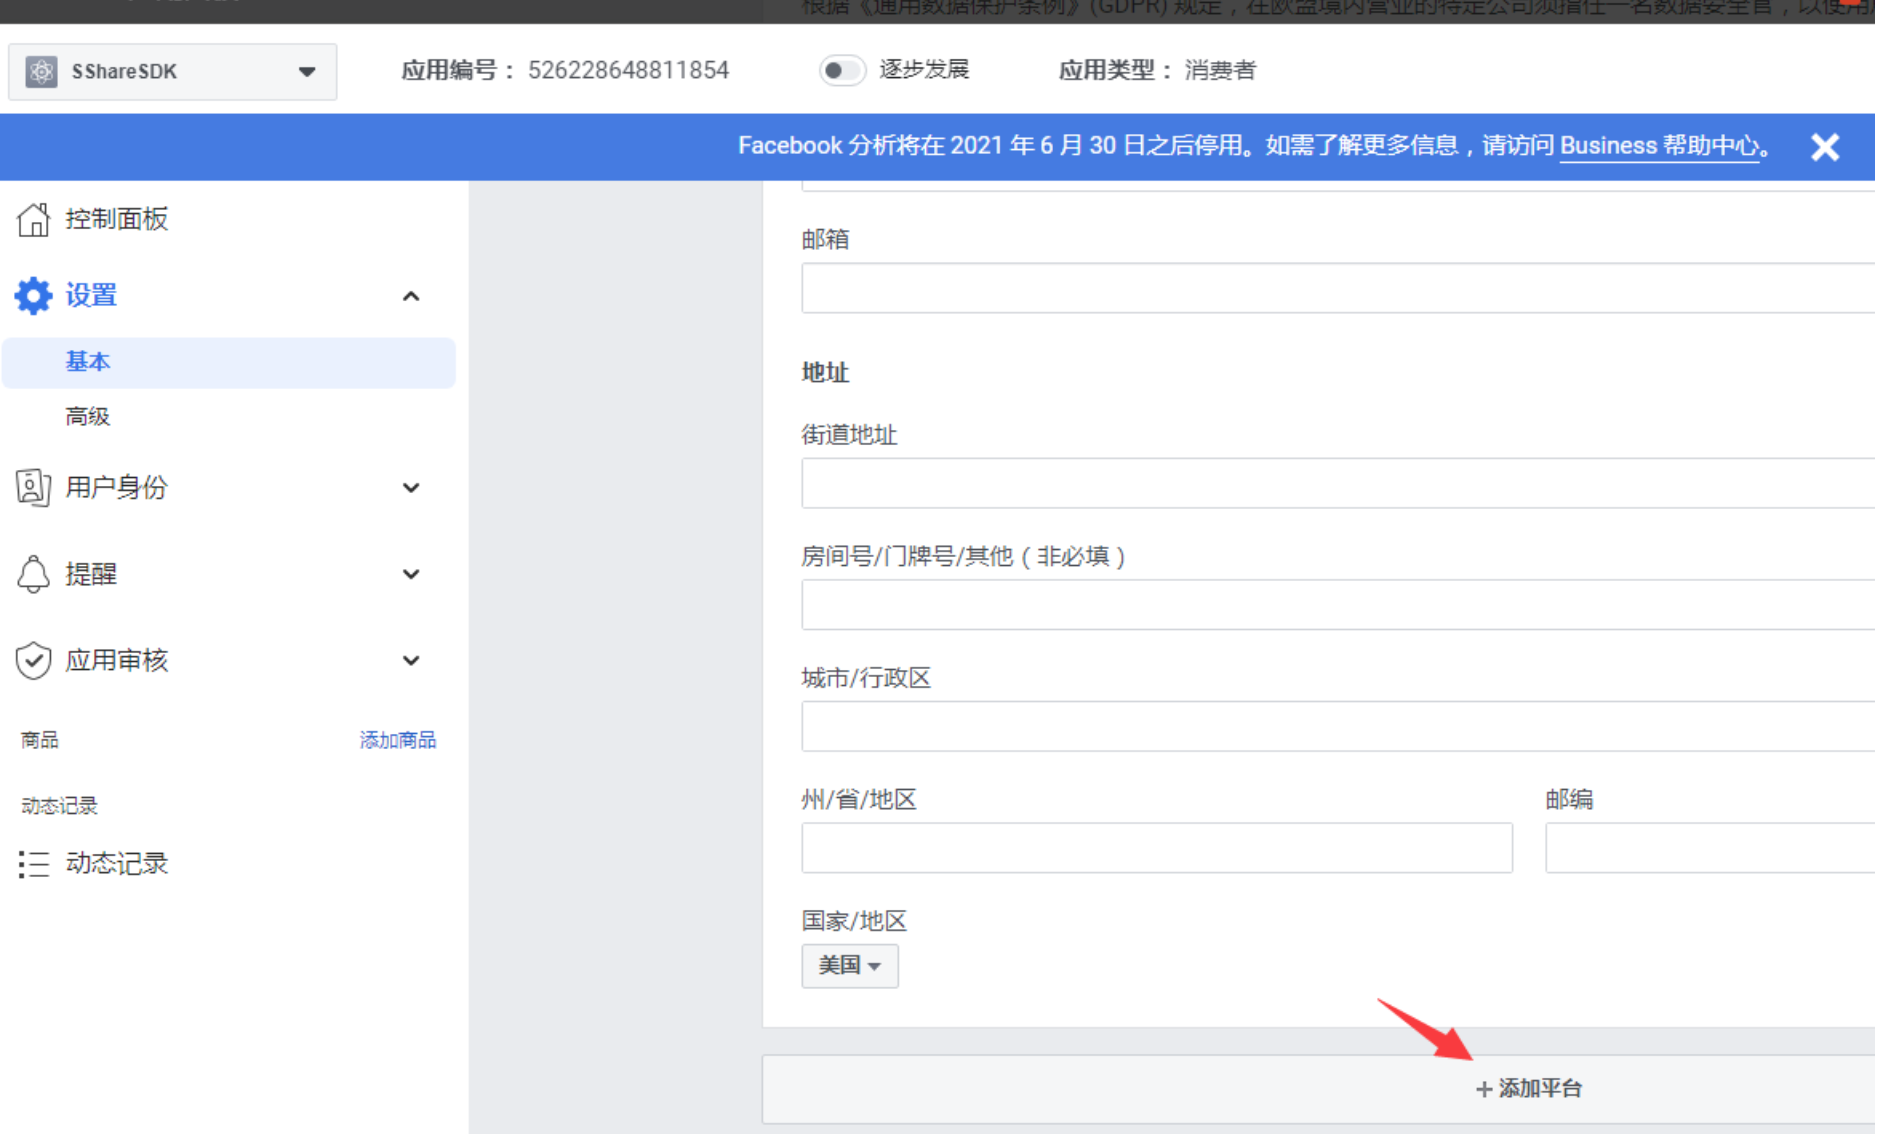Dismiss the Facebook 分析 notice banner

pos(1825,146)
